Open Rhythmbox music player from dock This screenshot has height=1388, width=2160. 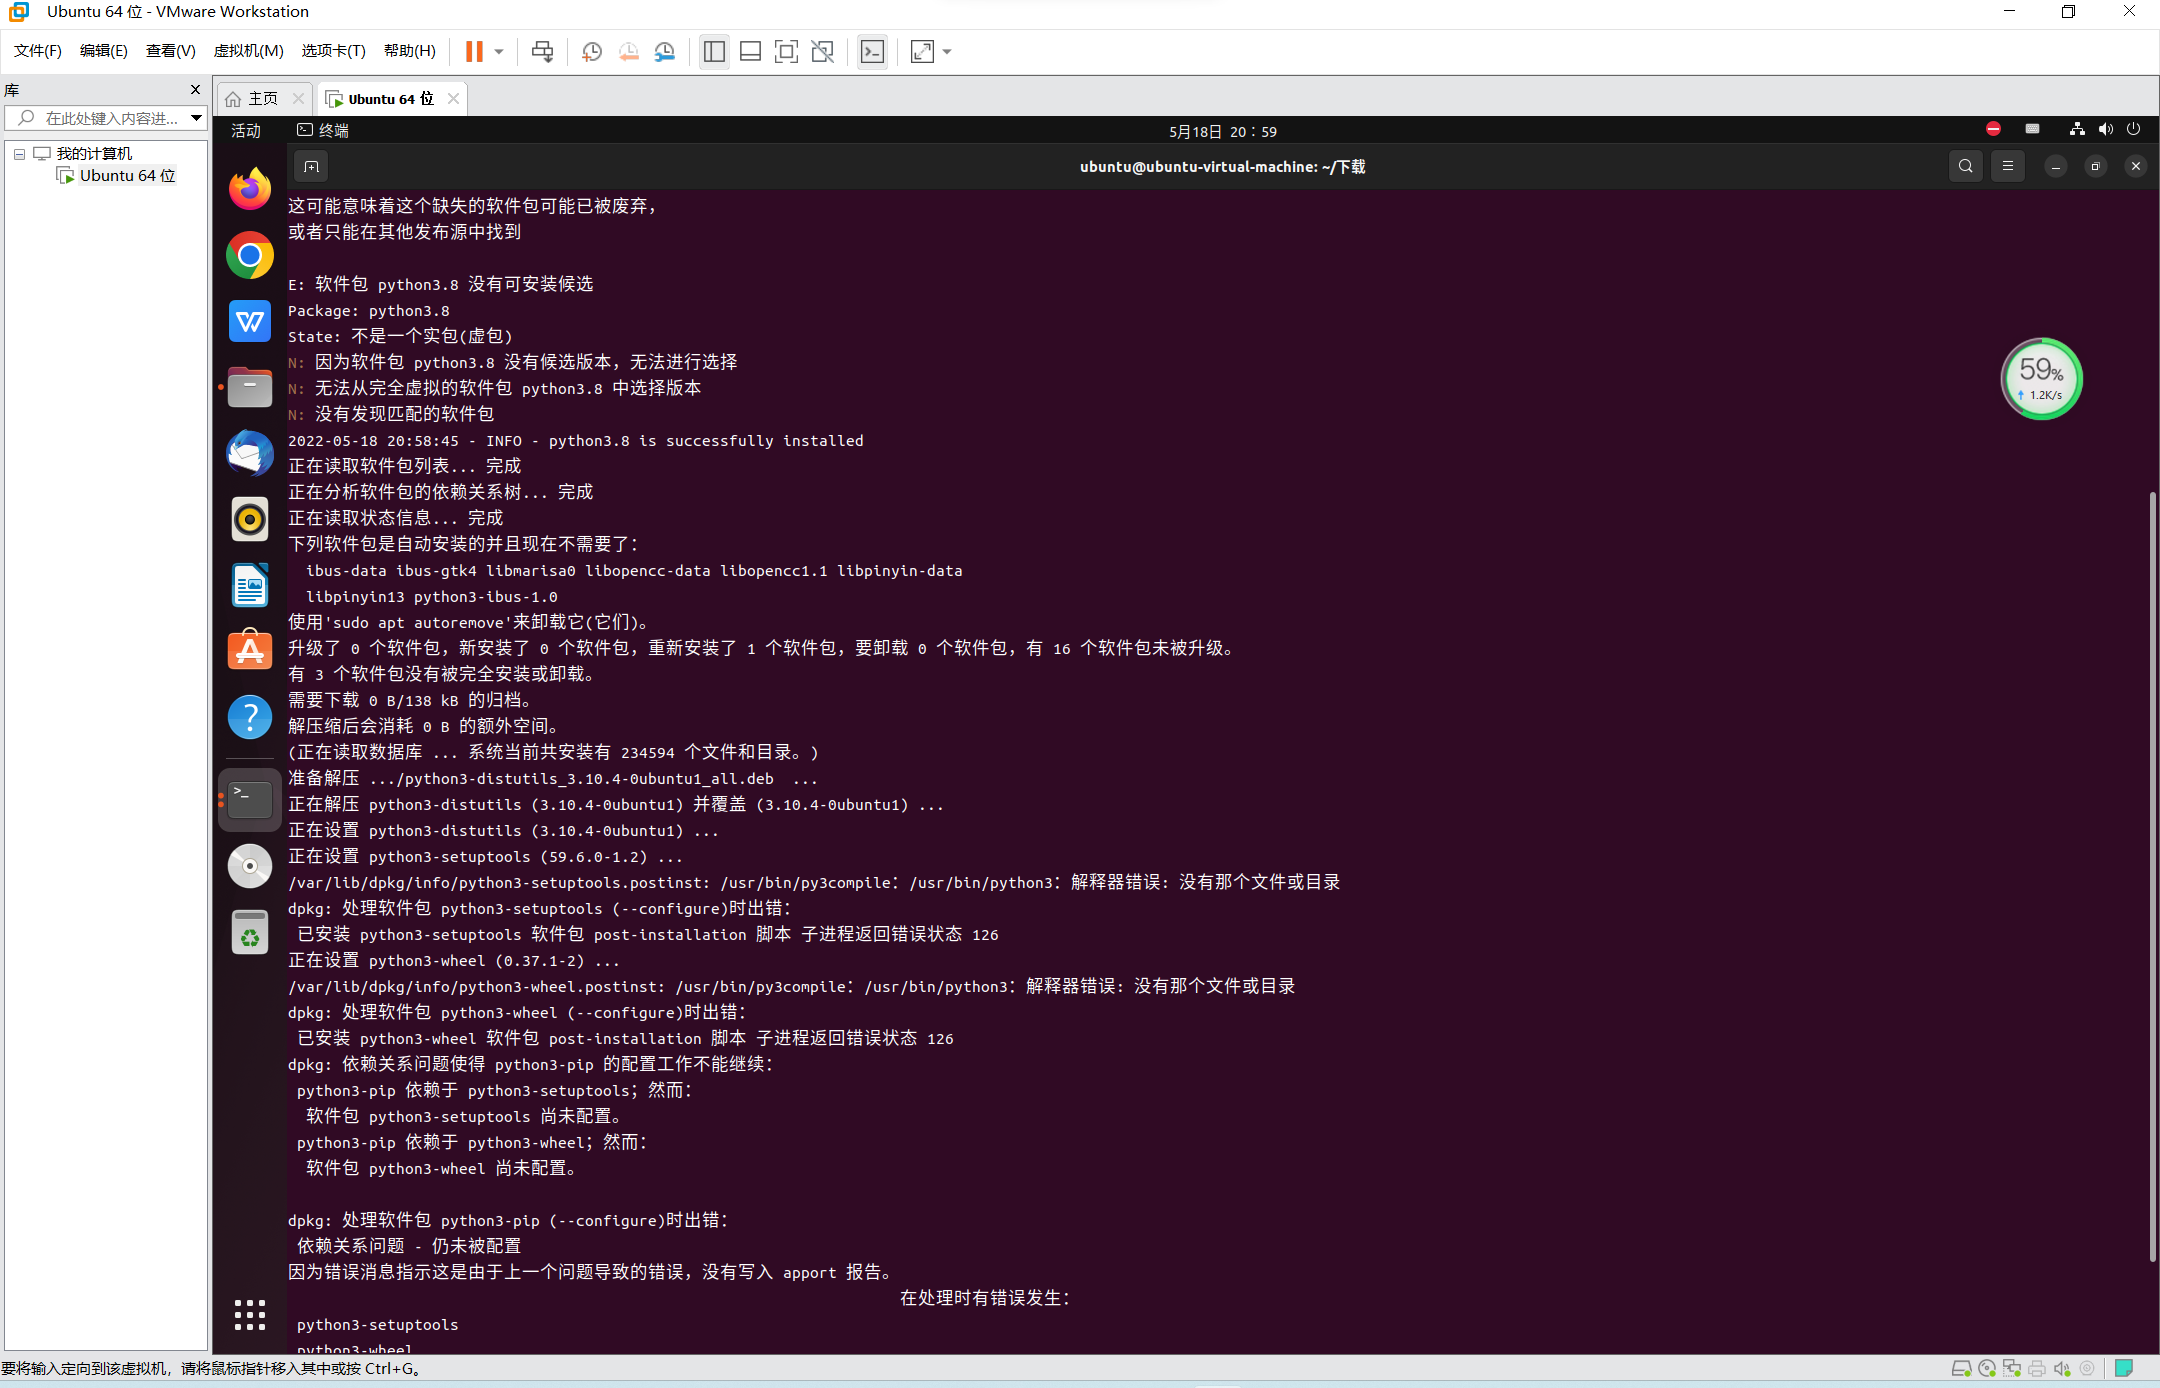[x=250, y=519]
